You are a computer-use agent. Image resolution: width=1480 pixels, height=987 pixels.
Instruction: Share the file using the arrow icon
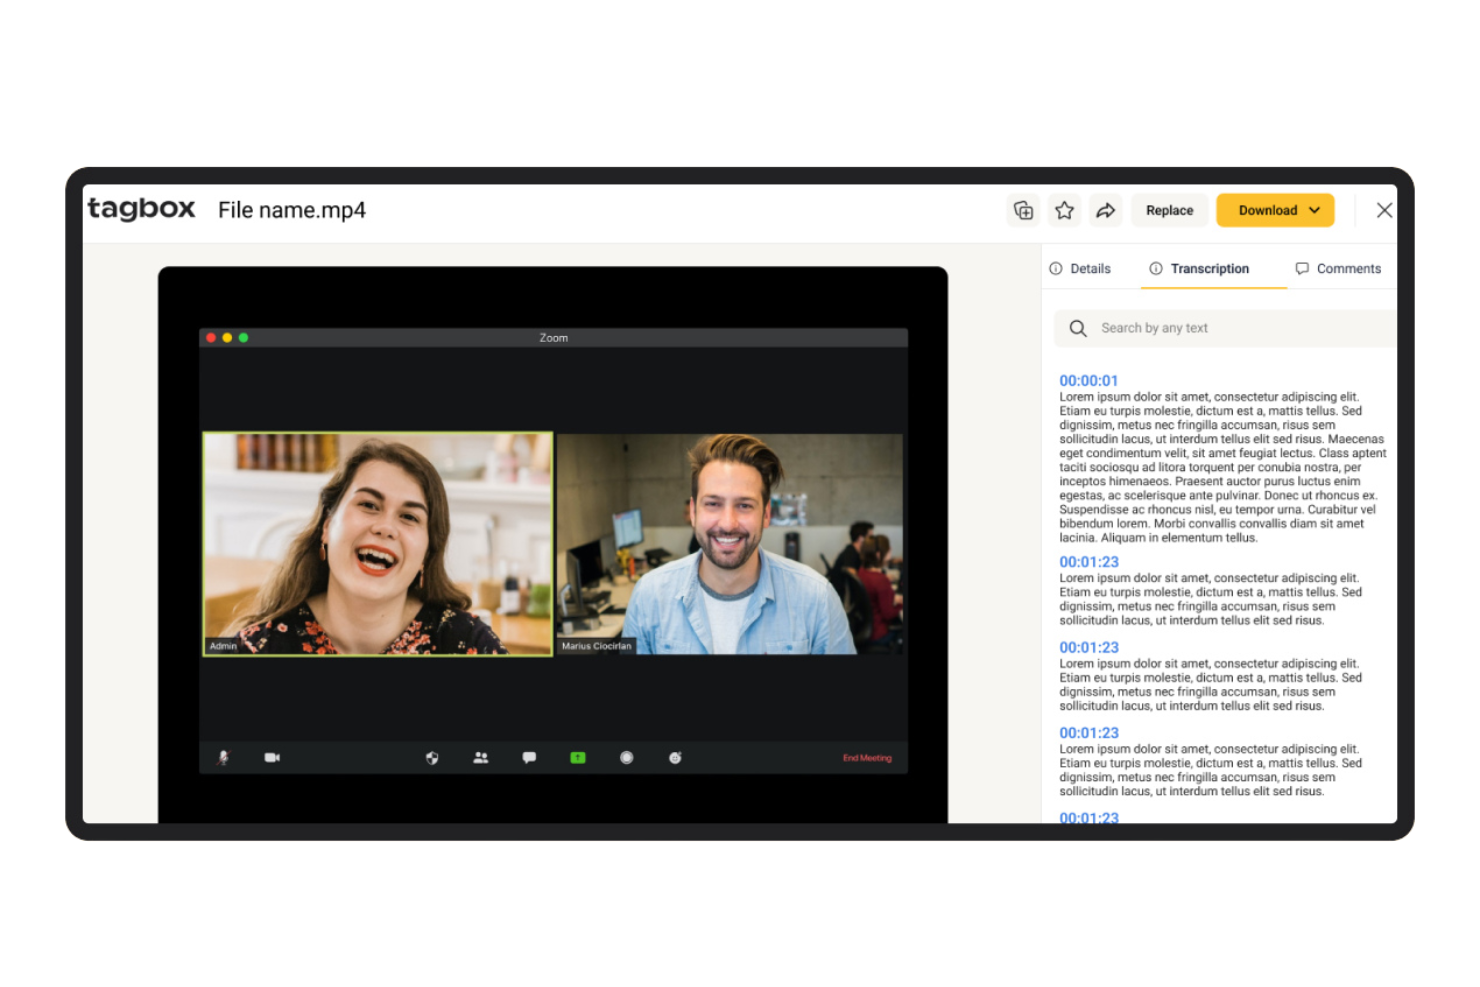pos(1106,210)
